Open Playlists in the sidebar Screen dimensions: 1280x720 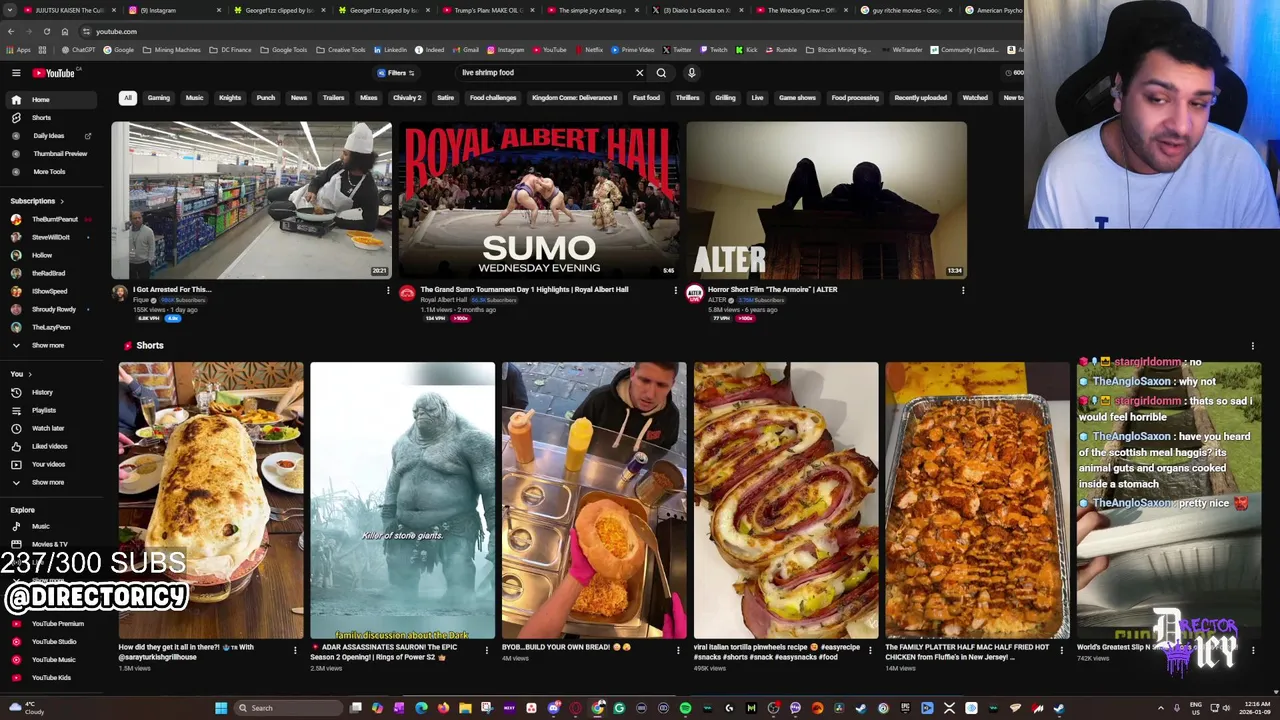point(43,410)
